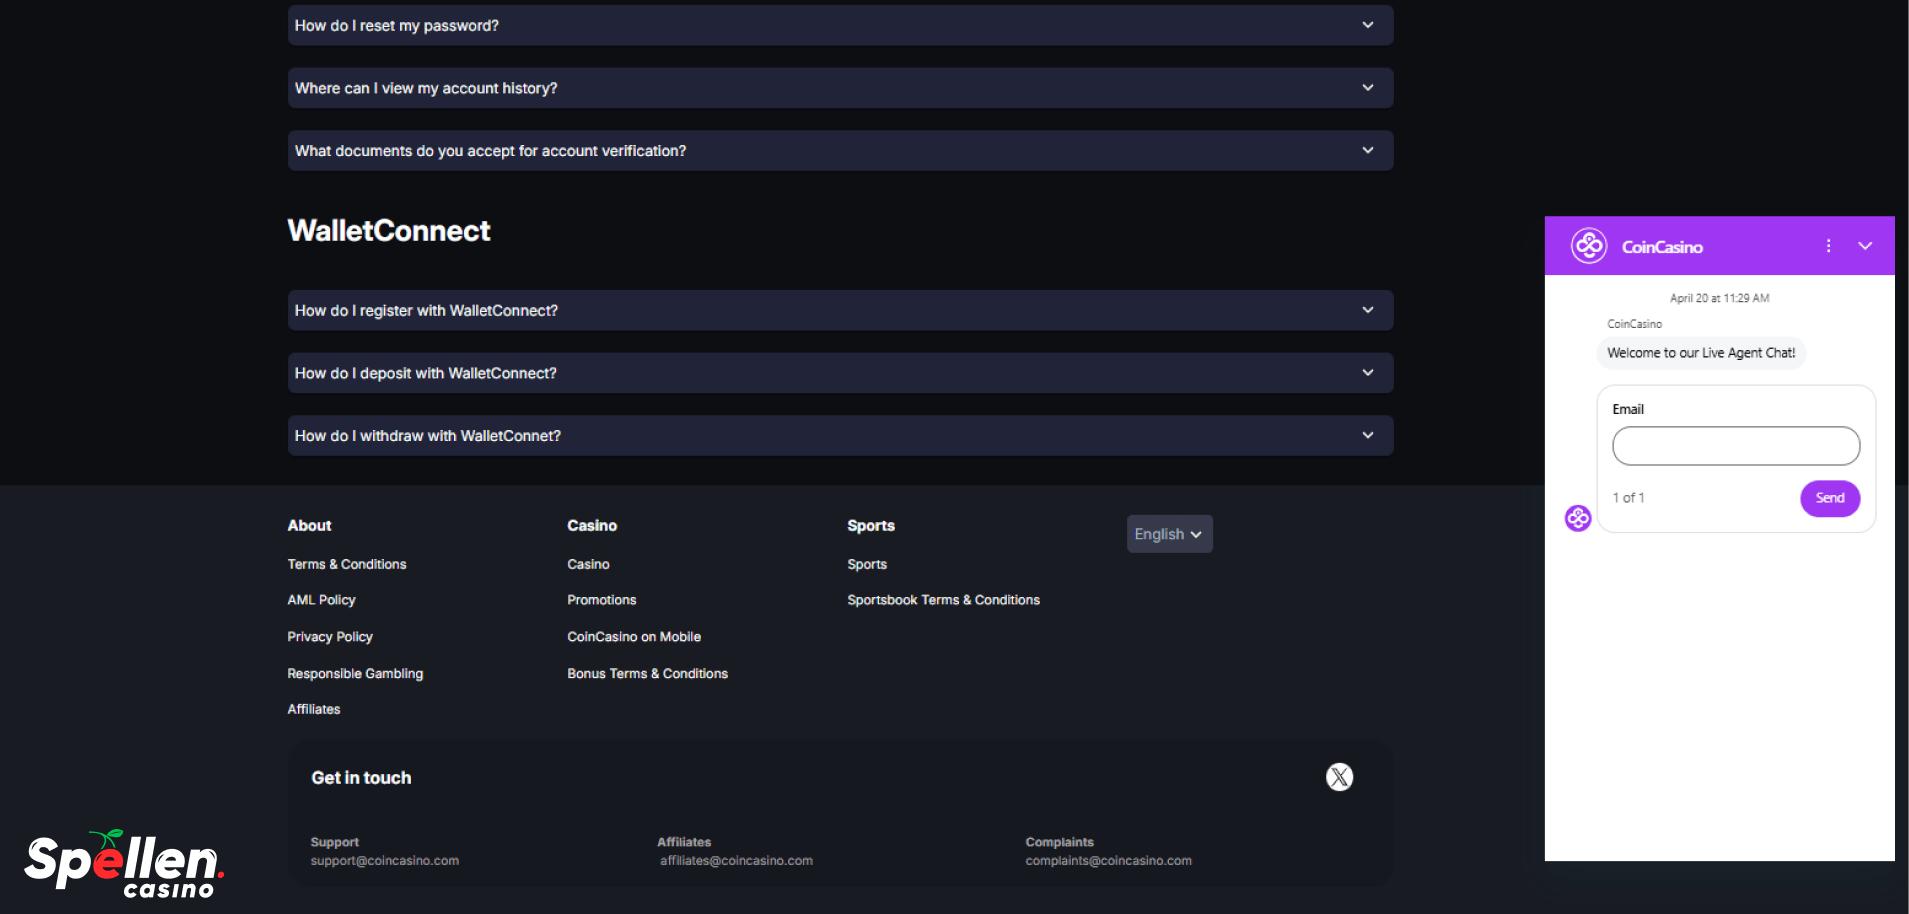Expand 'Where can I view my account history?'
Screen dimensions: 1909x914
(840, 88)
